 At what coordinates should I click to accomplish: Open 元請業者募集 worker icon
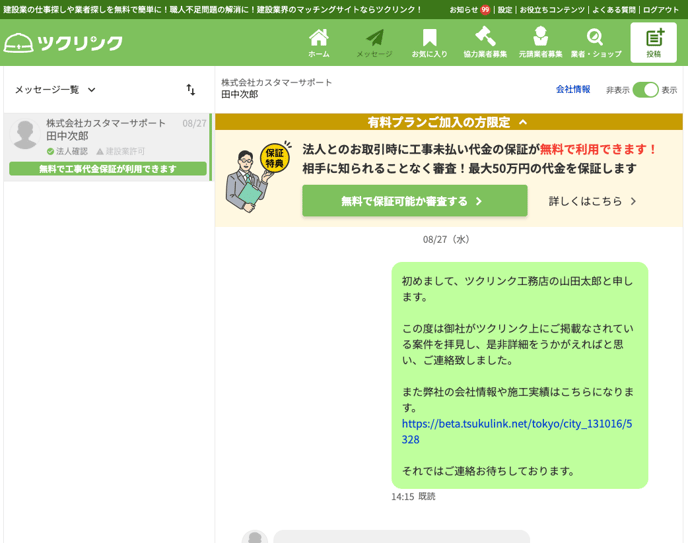[541, 43]
